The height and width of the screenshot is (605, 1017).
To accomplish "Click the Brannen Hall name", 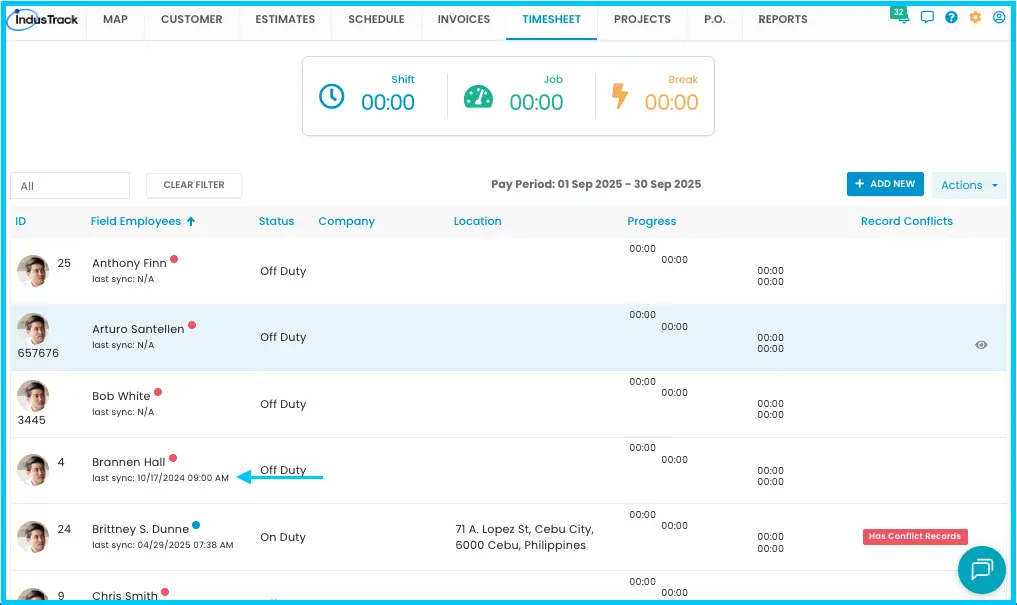I will (128, 462).
